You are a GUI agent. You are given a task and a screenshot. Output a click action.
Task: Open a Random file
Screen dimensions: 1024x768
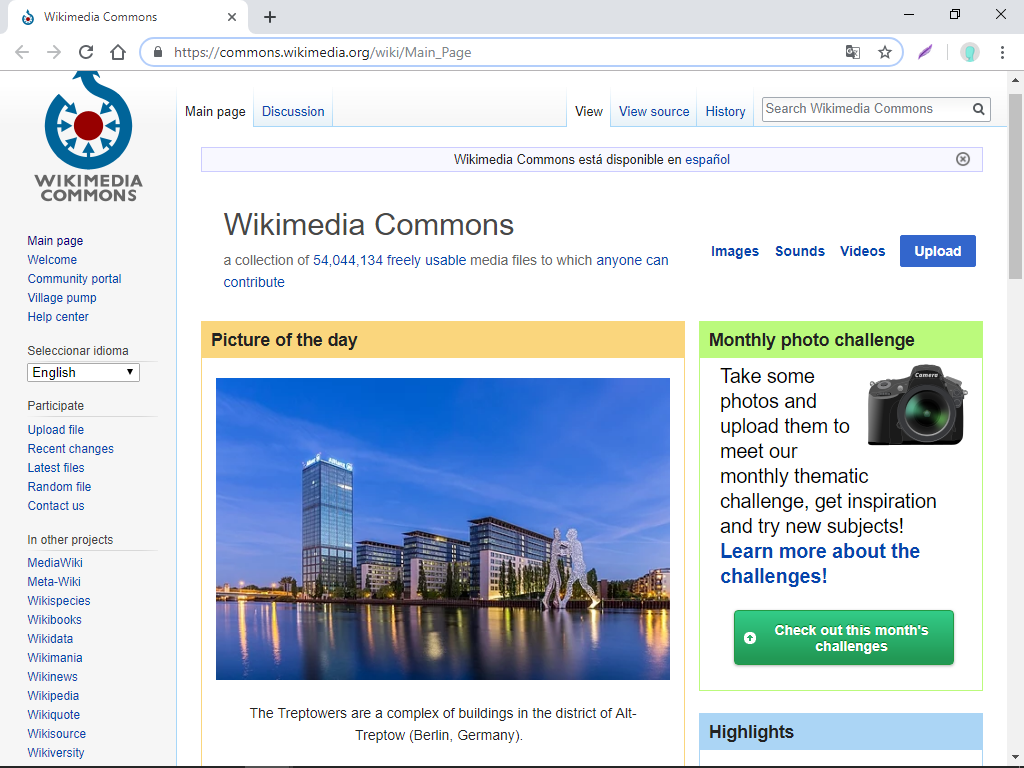(x=59, y=486)
